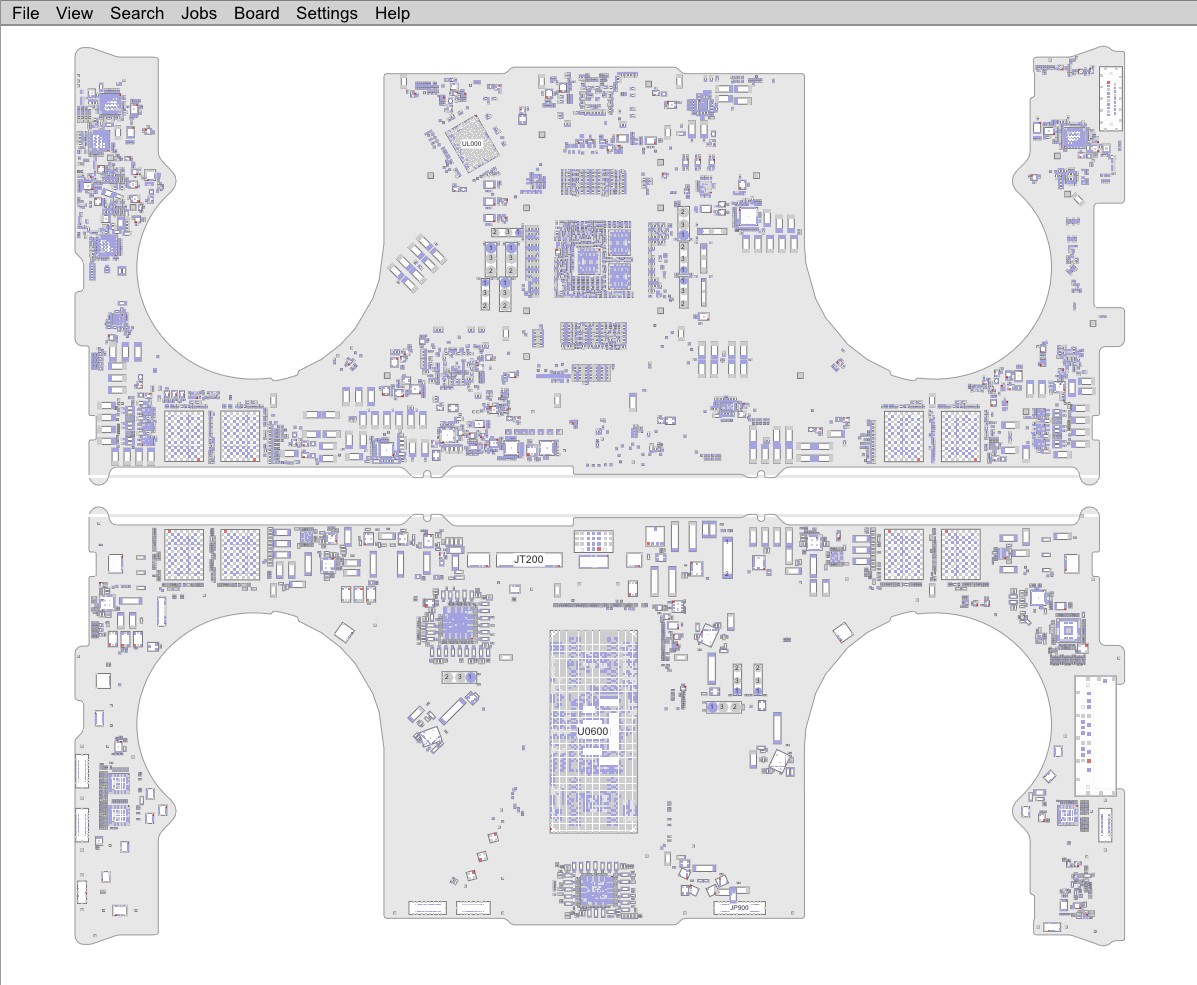Open the File menu
1197x985 pixels.
26,13
